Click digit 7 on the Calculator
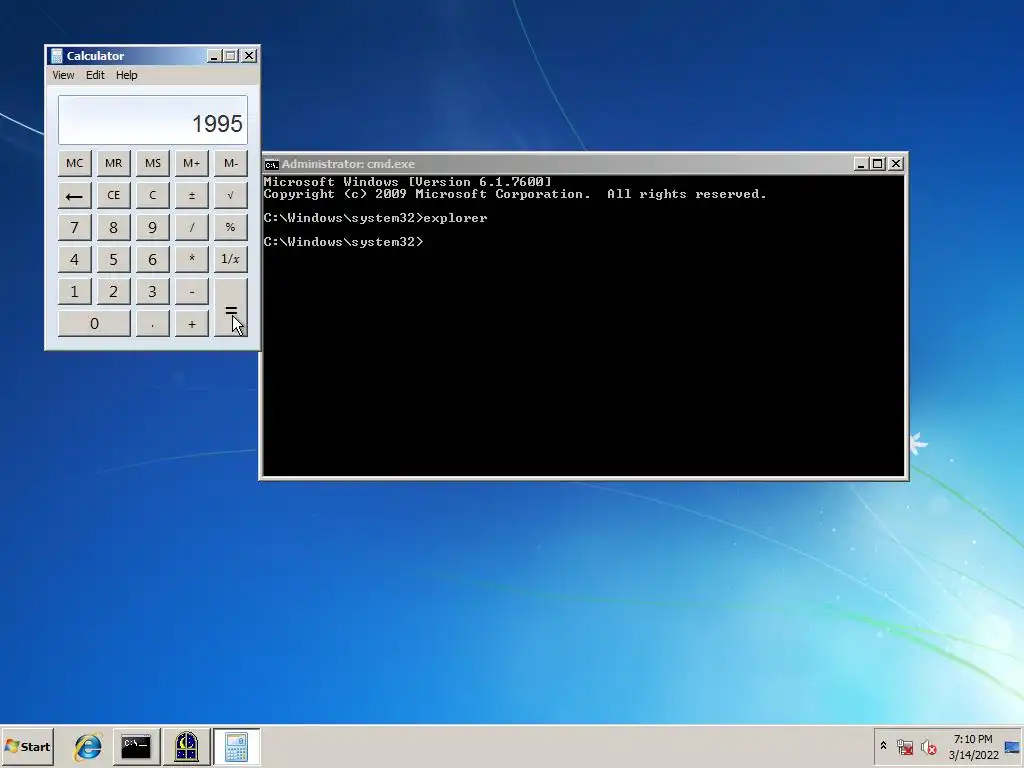 tap(74, 227)
